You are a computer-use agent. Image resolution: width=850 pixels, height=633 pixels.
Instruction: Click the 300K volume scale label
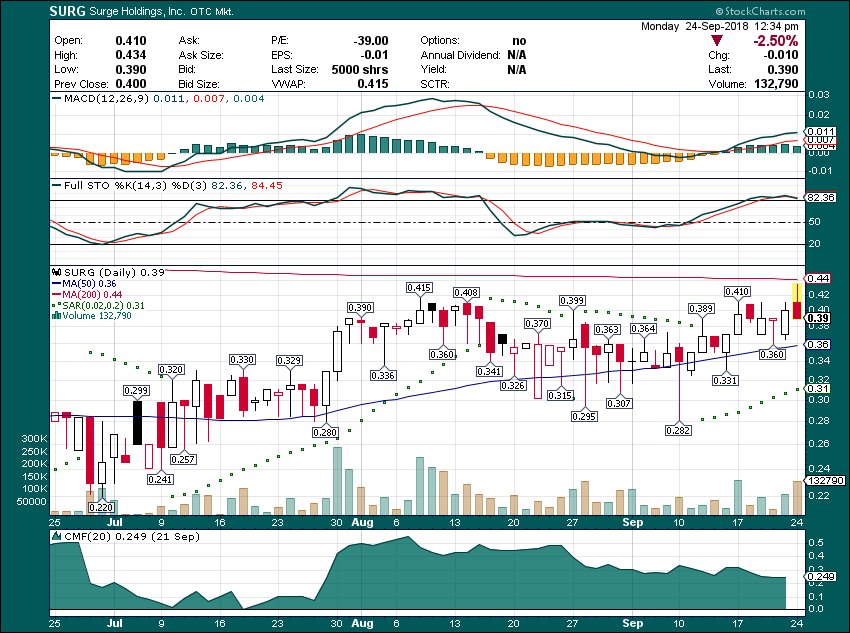click(x=34, y=438)
